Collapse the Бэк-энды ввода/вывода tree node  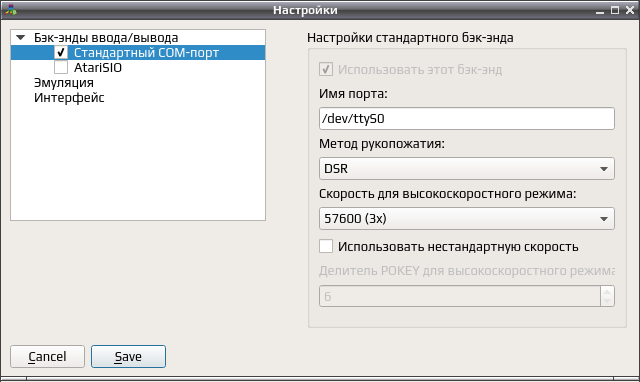(20, 38)
